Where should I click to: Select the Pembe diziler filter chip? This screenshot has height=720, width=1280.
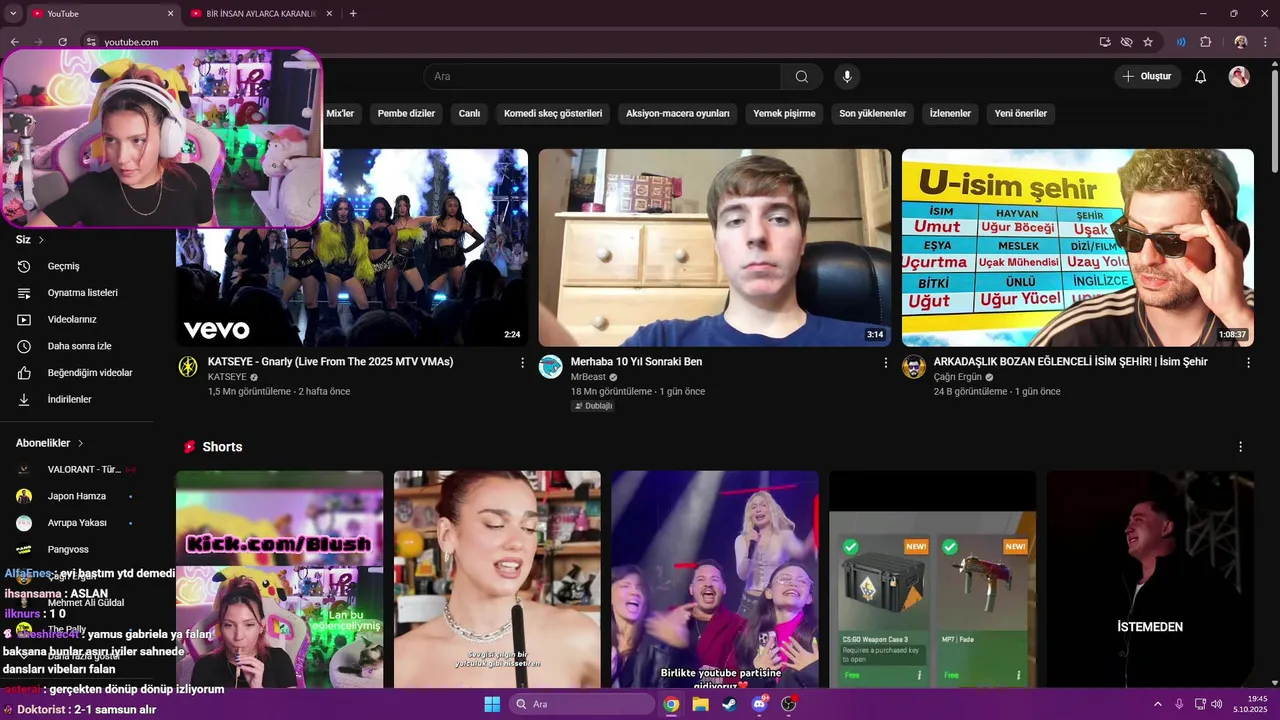406,113
